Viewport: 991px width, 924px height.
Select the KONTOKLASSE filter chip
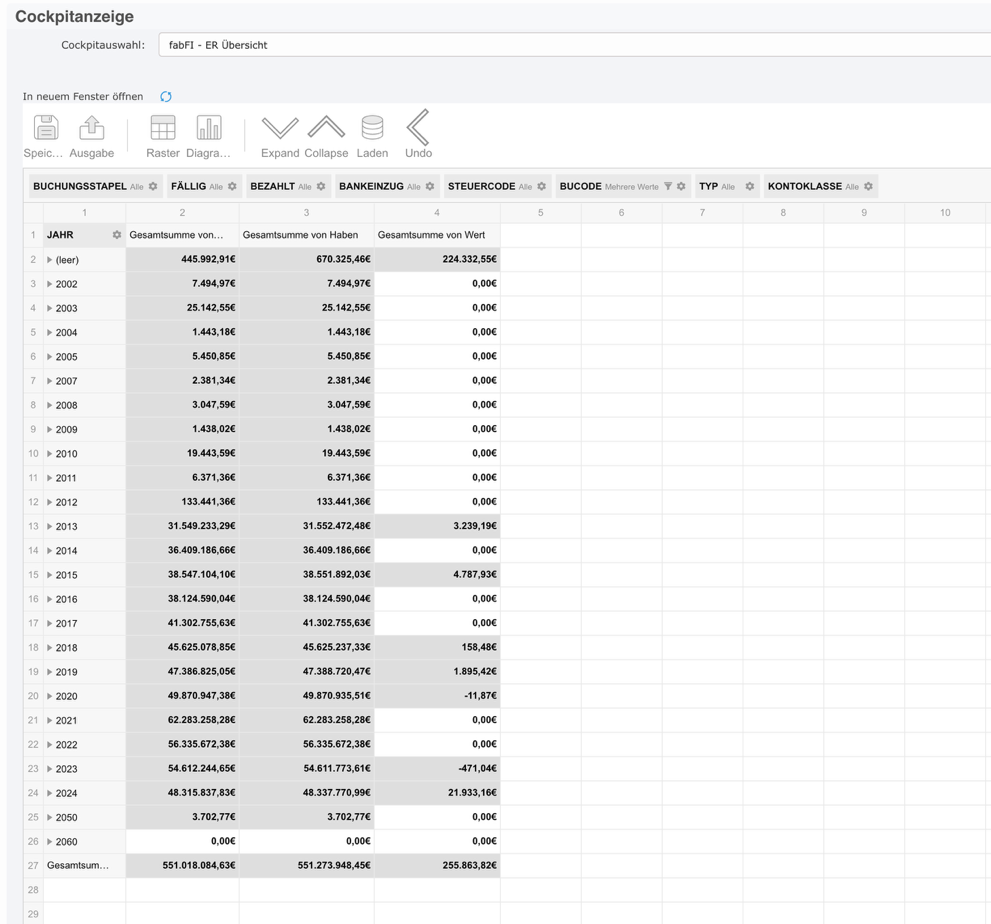click(x=804, y=187)
